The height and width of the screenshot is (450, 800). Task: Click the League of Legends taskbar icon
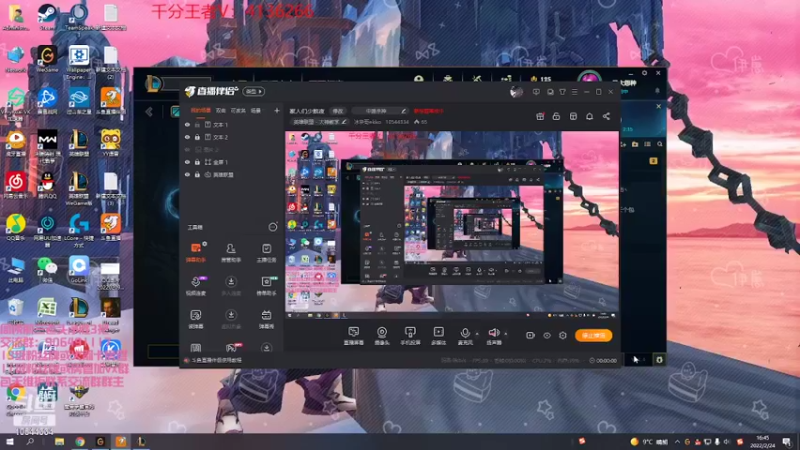coord(141,441)
